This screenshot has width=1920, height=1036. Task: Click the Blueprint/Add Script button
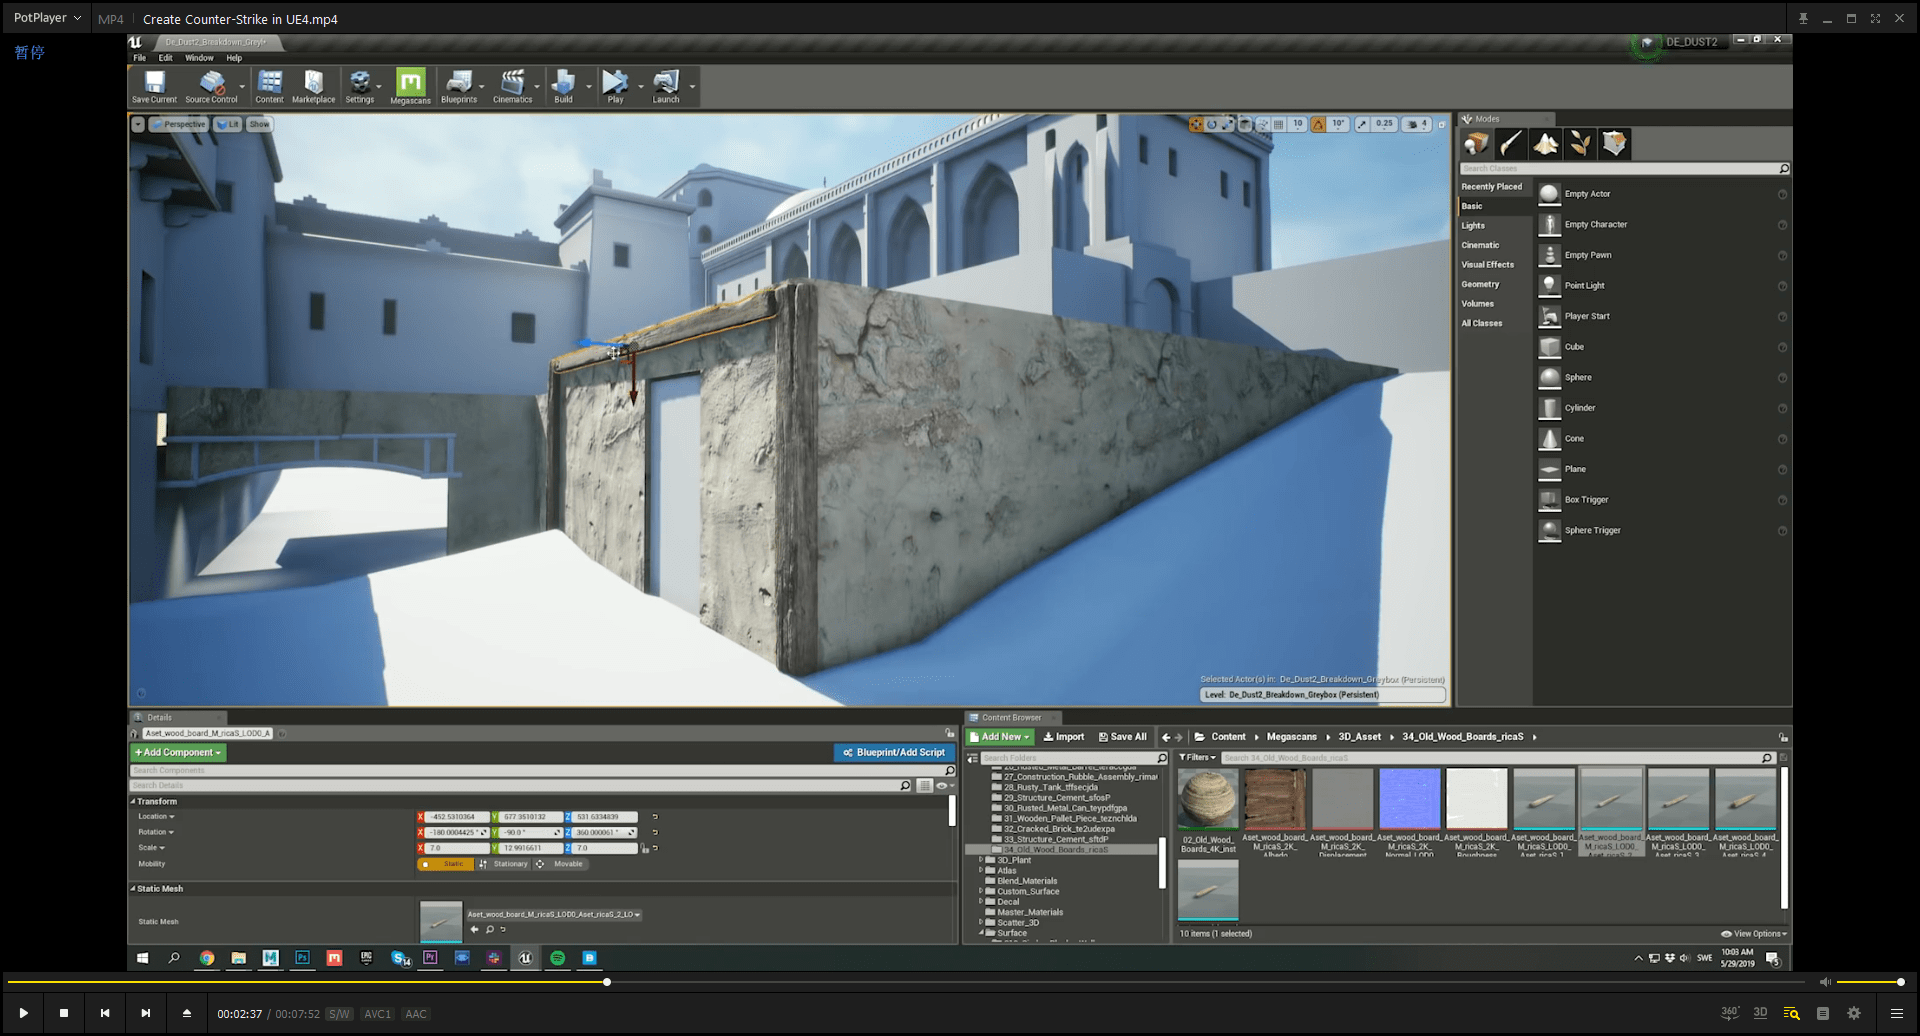coord(894,753)
